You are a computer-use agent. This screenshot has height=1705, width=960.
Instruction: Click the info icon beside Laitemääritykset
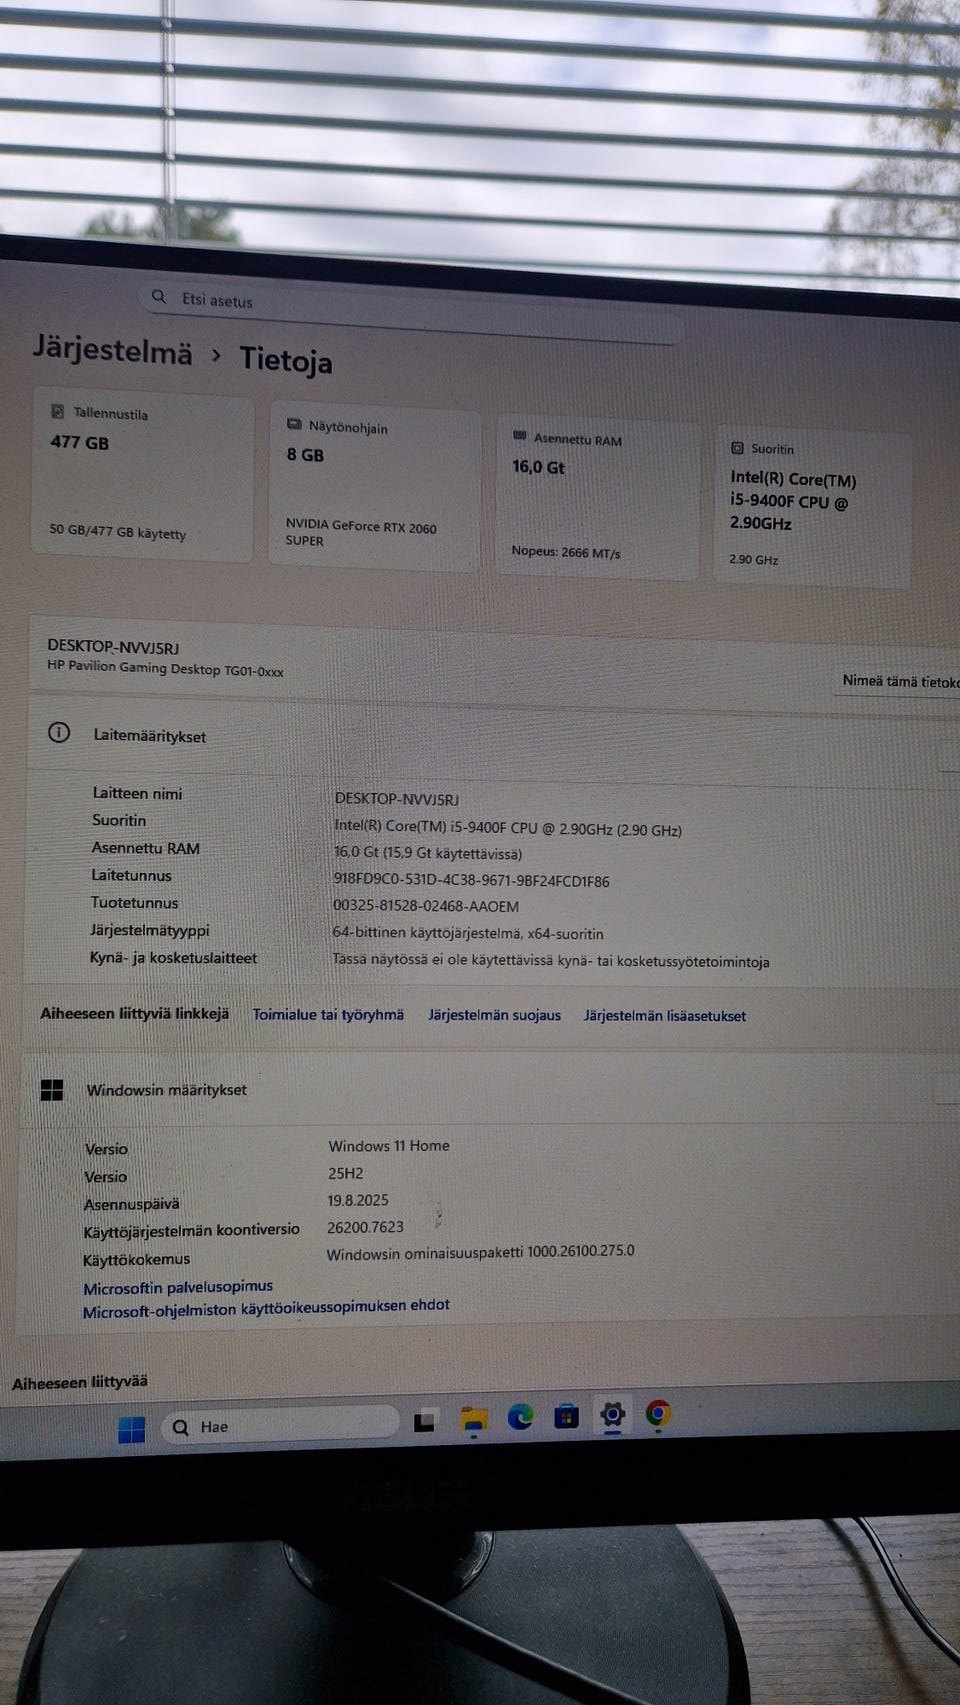(59, 733)
